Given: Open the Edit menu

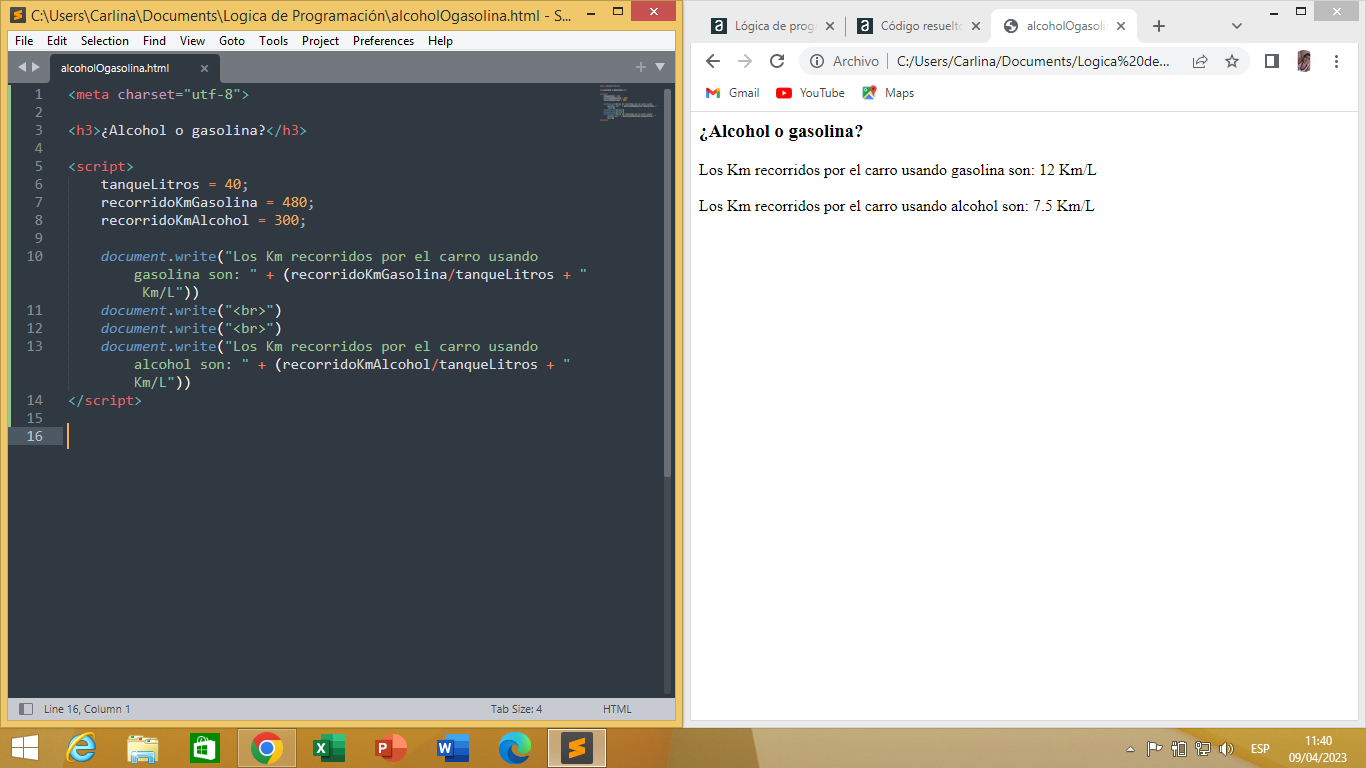Looking at the screenshot, I should tap(57, 41).
